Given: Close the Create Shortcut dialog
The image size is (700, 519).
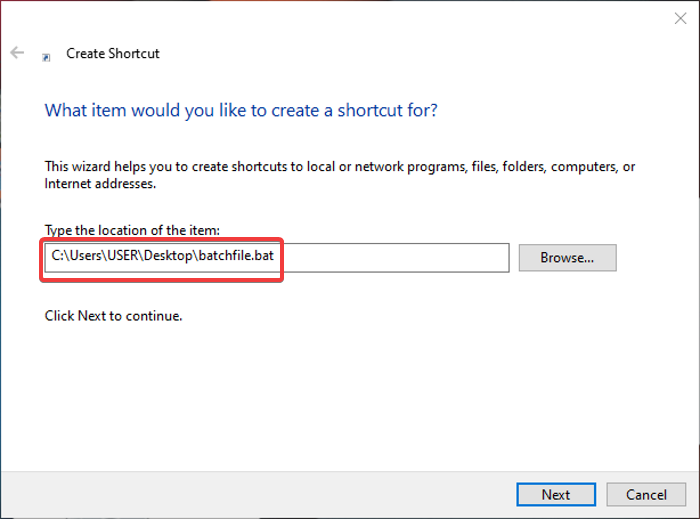Looking at the screenshot, I should 680,18.
